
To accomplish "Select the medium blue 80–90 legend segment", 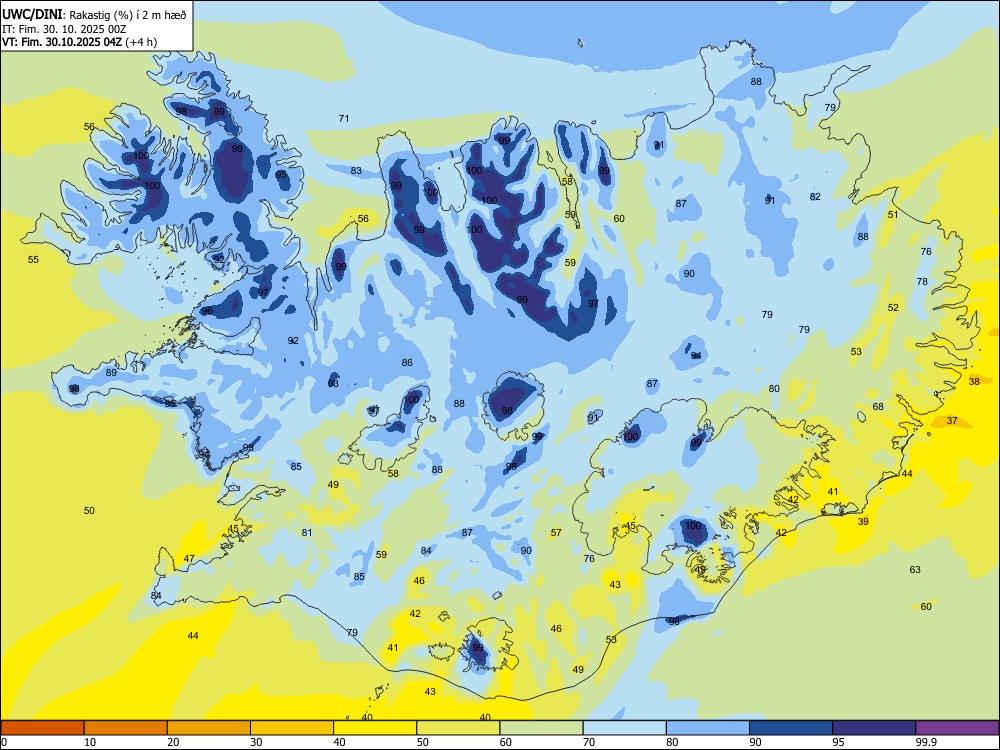I will [708, 728].
